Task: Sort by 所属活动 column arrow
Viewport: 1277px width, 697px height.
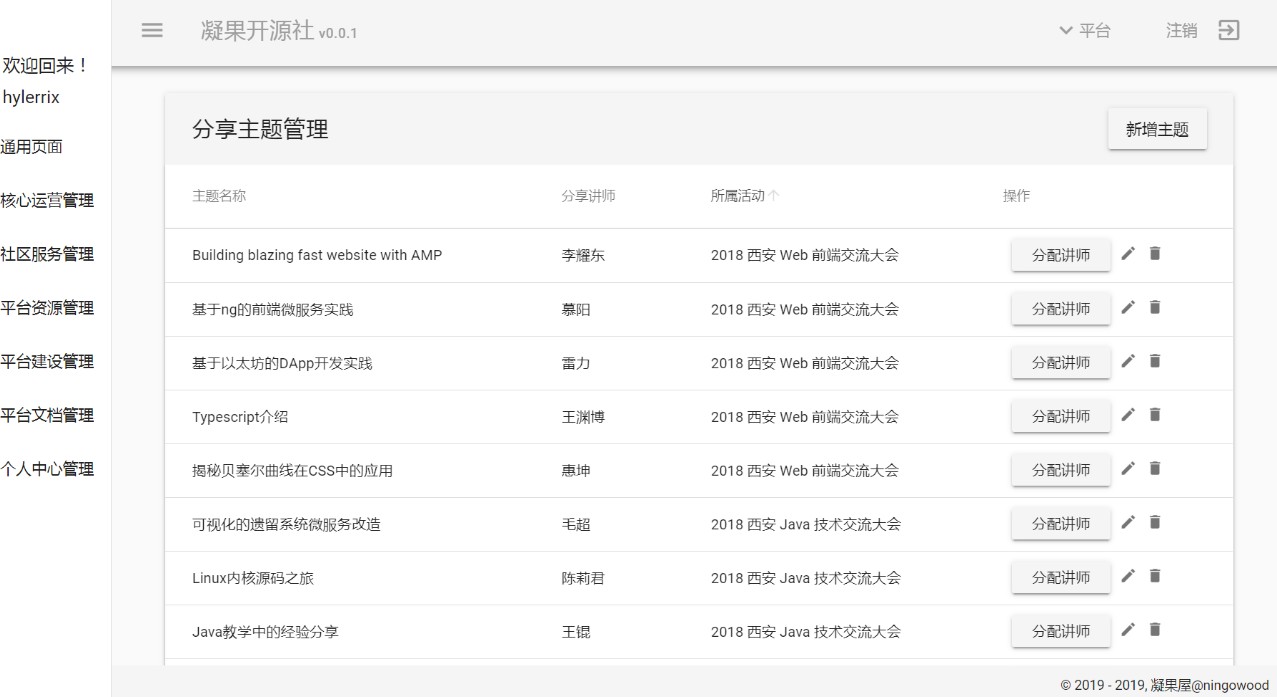Action: pos(774,196)
